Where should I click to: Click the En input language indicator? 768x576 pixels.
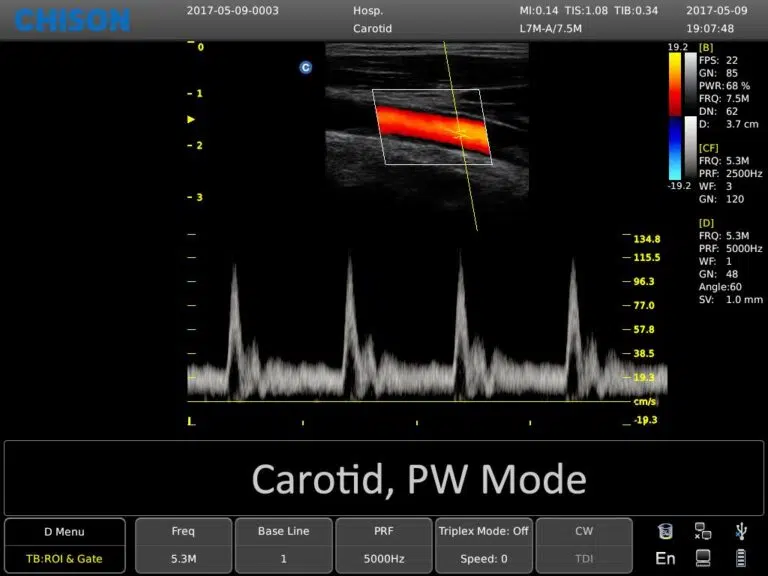tap(666, 558)
